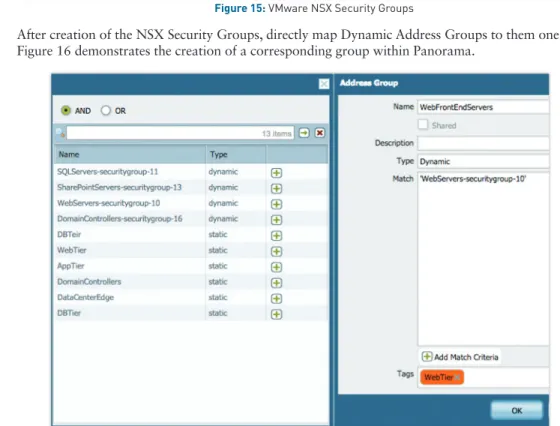Add WebServers-securitygroup-10 via plus icon
Image resolution: width=560 pixels, height=426 pixels.
[276, 204]
